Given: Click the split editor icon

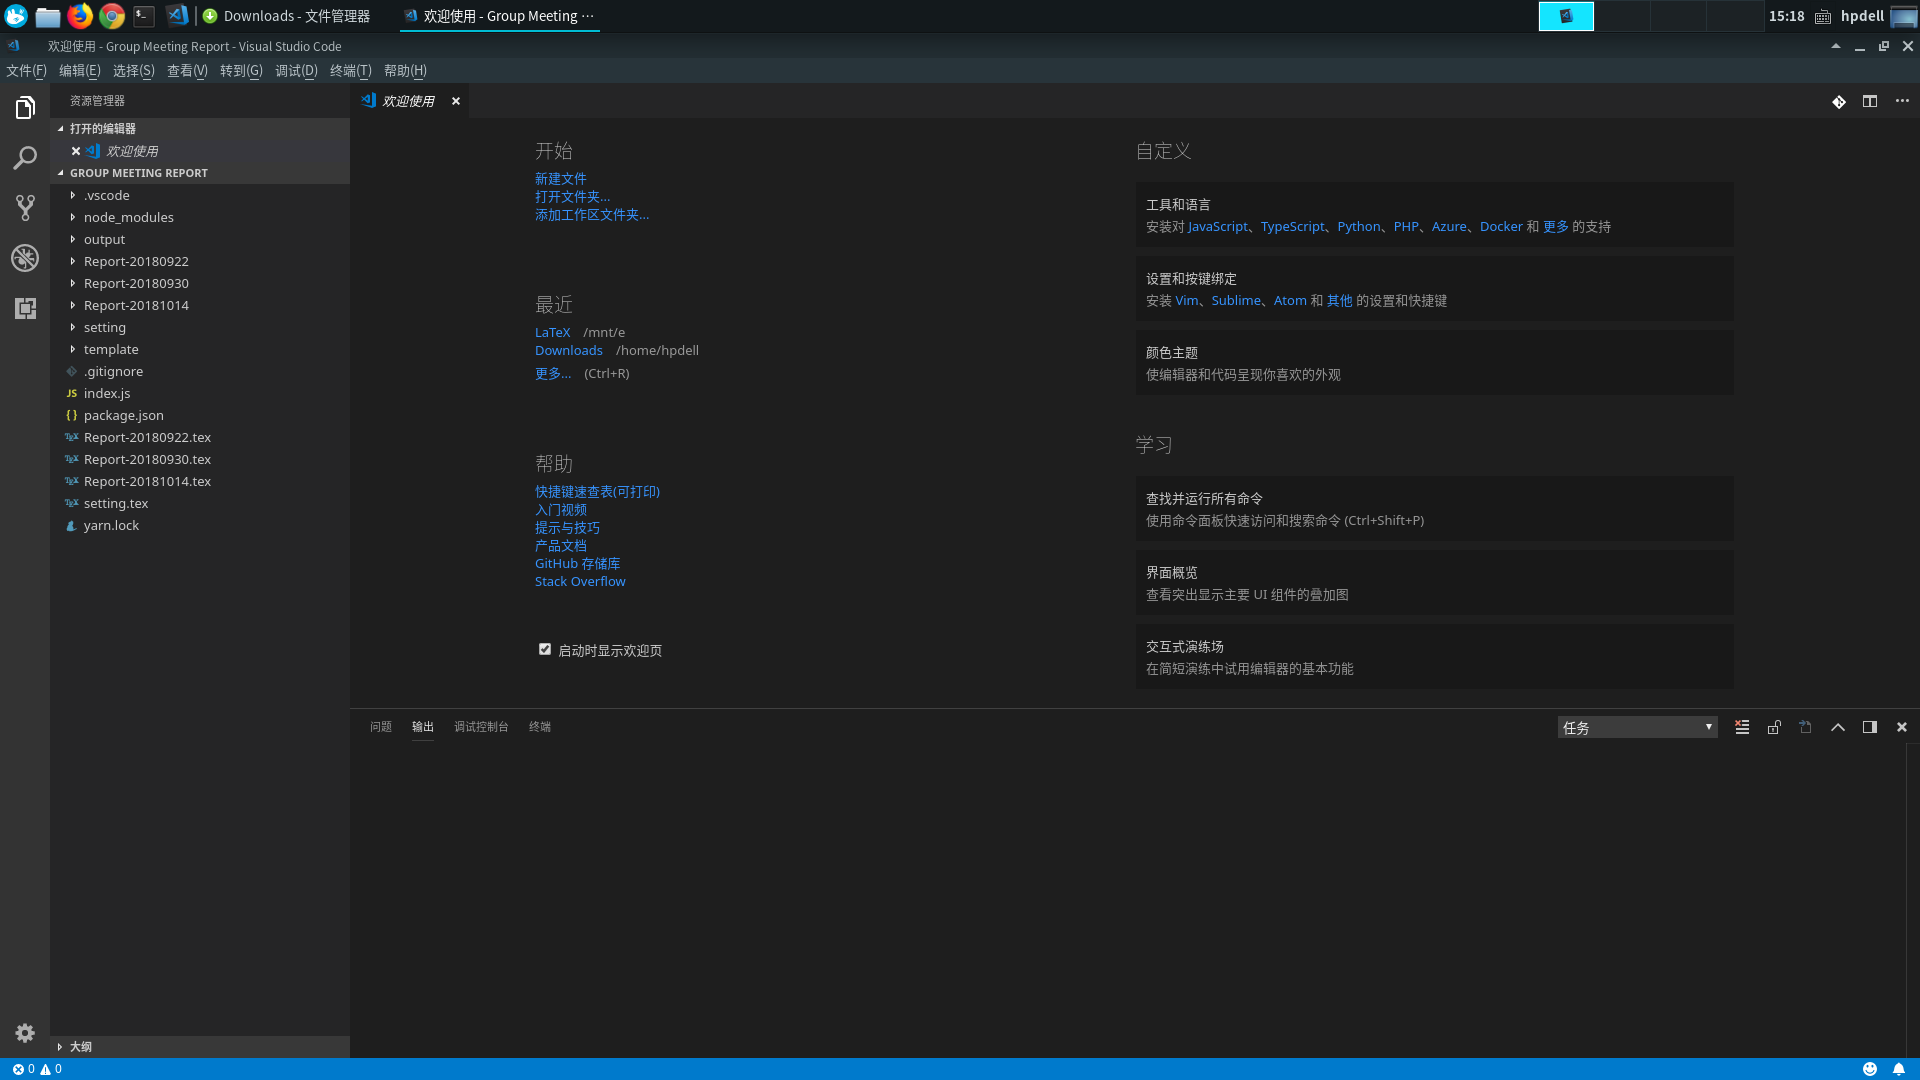Looking at the screenshot, I should (1869, 101).
